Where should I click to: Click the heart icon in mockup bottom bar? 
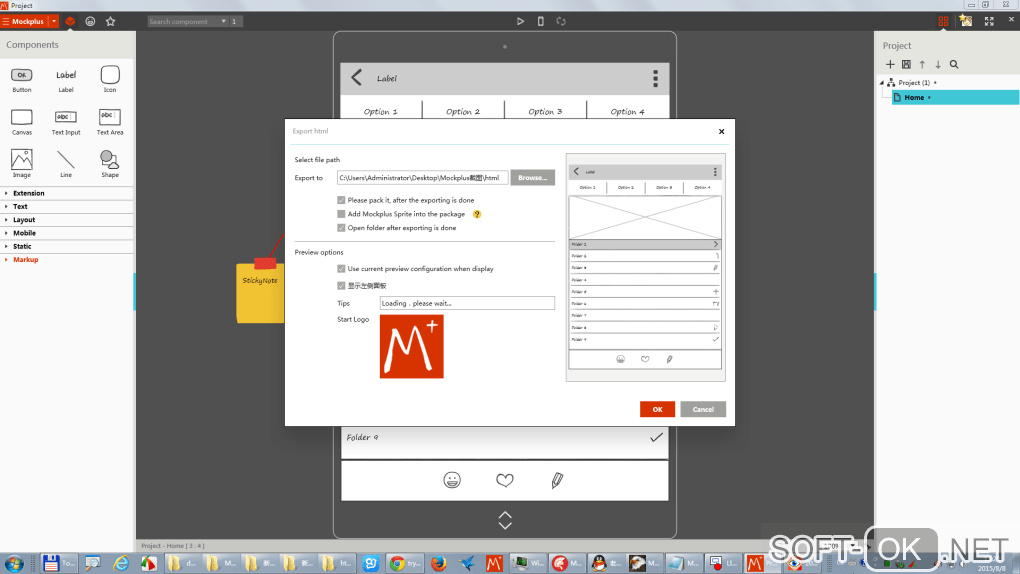coord(505,480)
